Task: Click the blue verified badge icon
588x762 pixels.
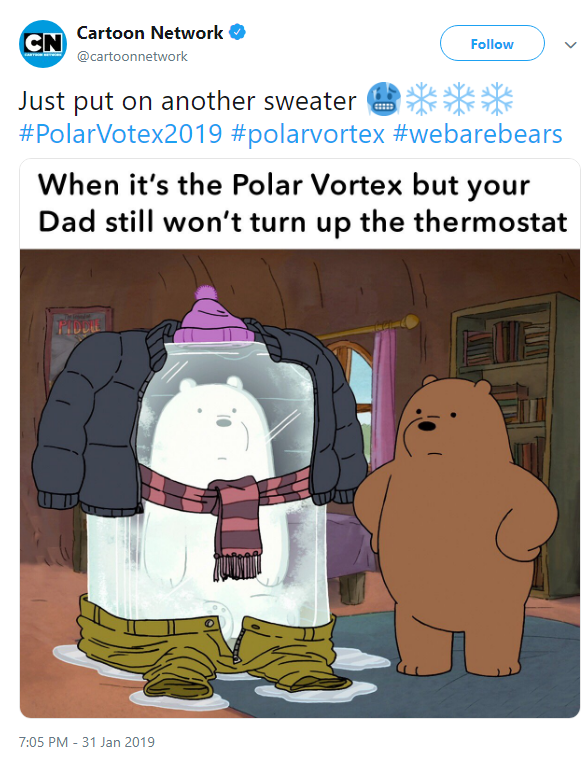Action: (x=237, y=33)
